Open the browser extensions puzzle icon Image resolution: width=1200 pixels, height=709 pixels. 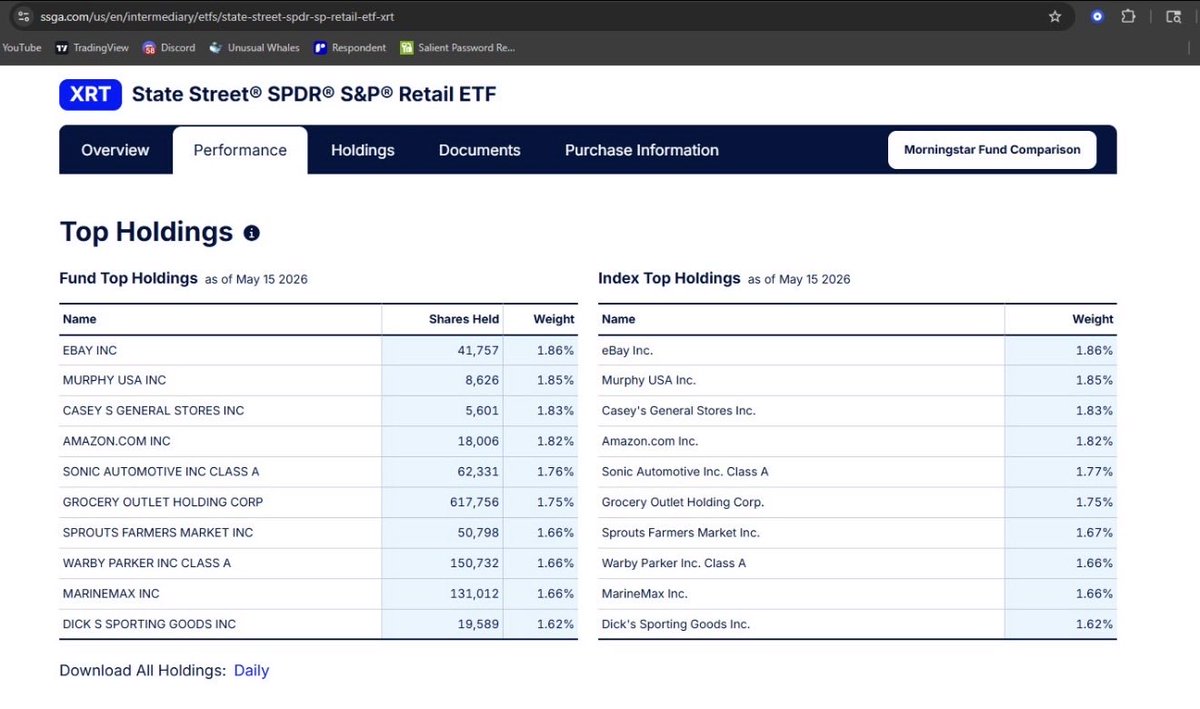click(x=1128, y=17)
